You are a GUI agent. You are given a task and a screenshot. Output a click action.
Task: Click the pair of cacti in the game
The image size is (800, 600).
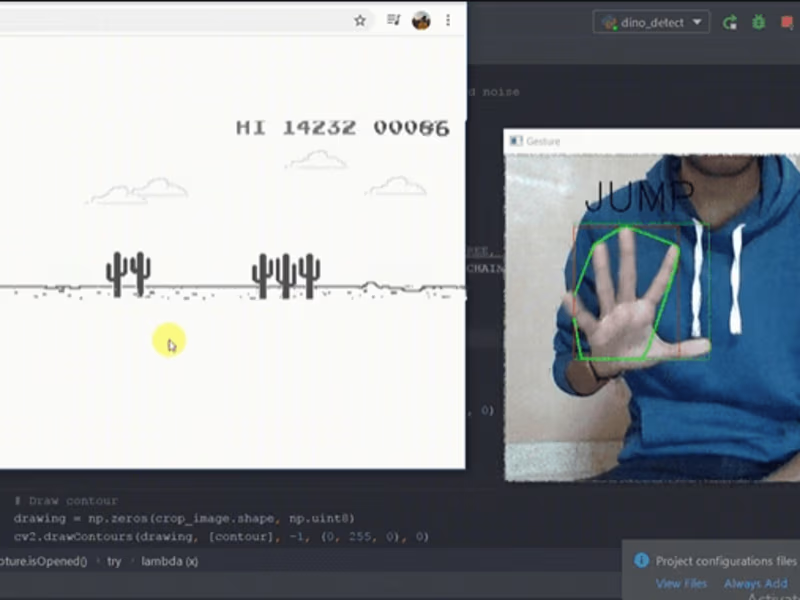click(x=128, y=274)
